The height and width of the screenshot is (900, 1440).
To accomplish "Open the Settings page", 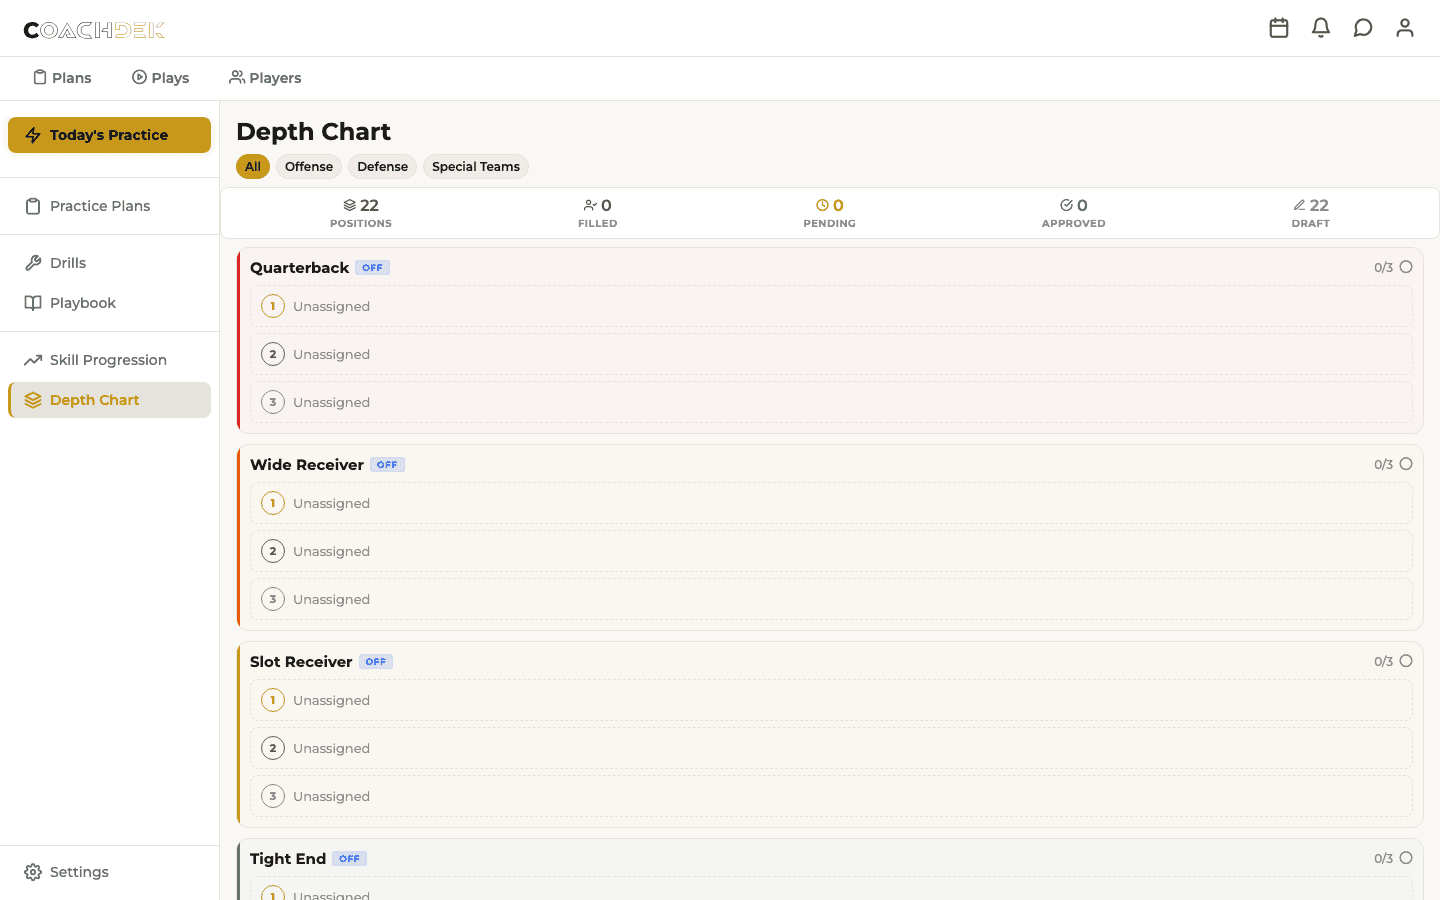I will click(65, 871).
